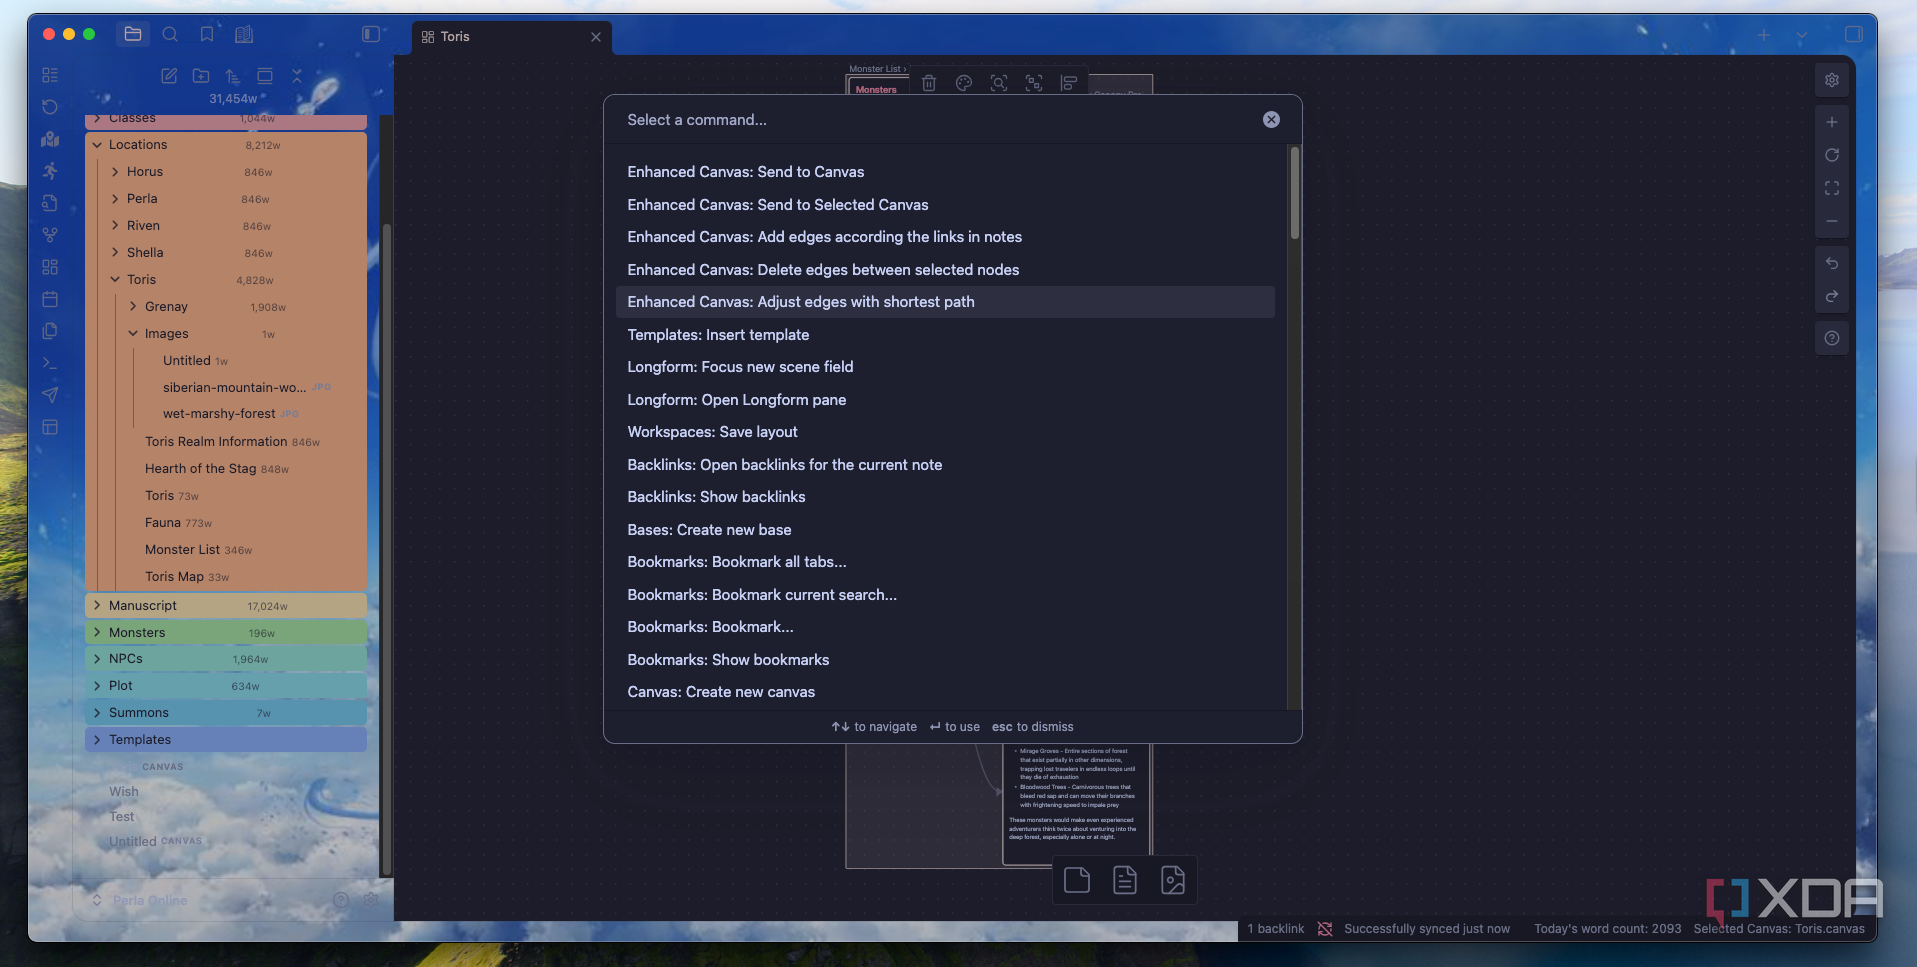The image size is (1917, 967).
Task: Click the '1 backlink' status item
Action: 1275,929
